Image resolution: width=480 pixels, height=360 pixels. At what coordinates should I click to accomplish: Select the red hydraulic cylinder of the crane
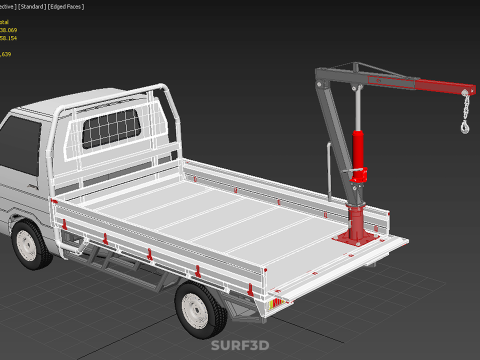tap(358, 156)
